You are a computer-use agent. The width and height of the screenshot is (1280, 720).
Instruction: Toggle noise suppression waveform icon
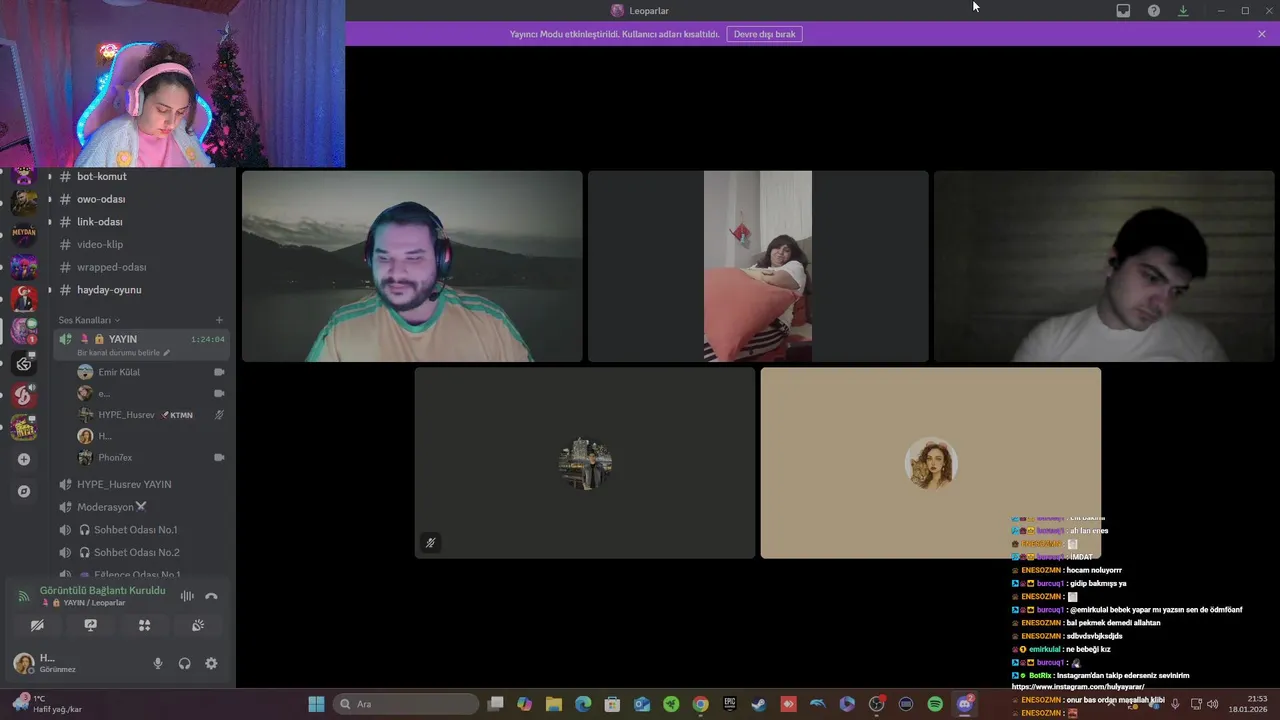pyautogui.click(x=187, y=596)
